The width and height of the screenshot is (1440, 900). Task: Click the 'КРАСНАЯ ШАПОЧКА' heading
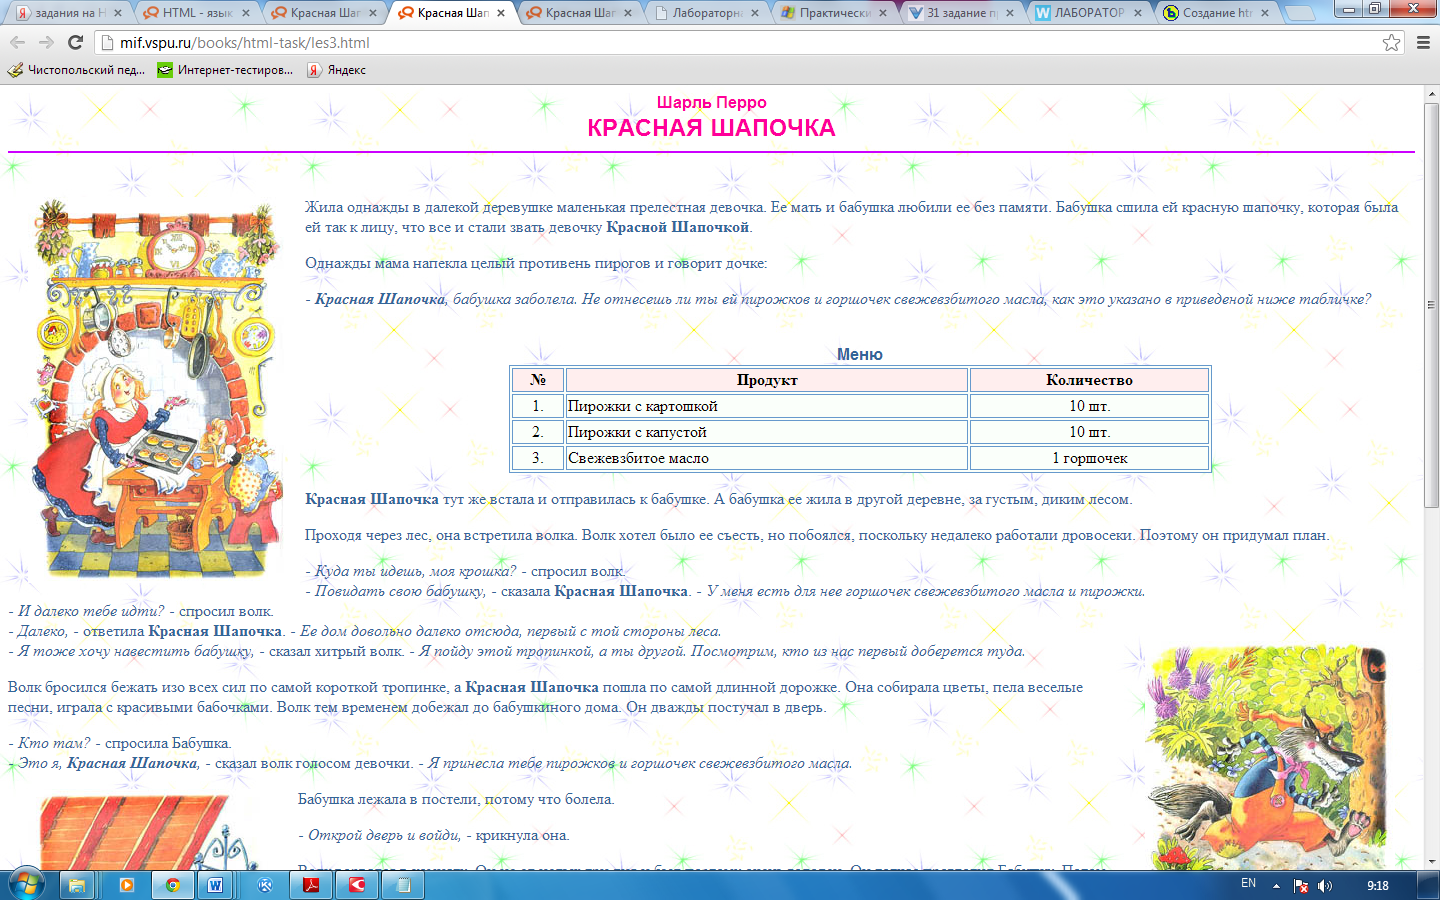[x=711, y=128]
